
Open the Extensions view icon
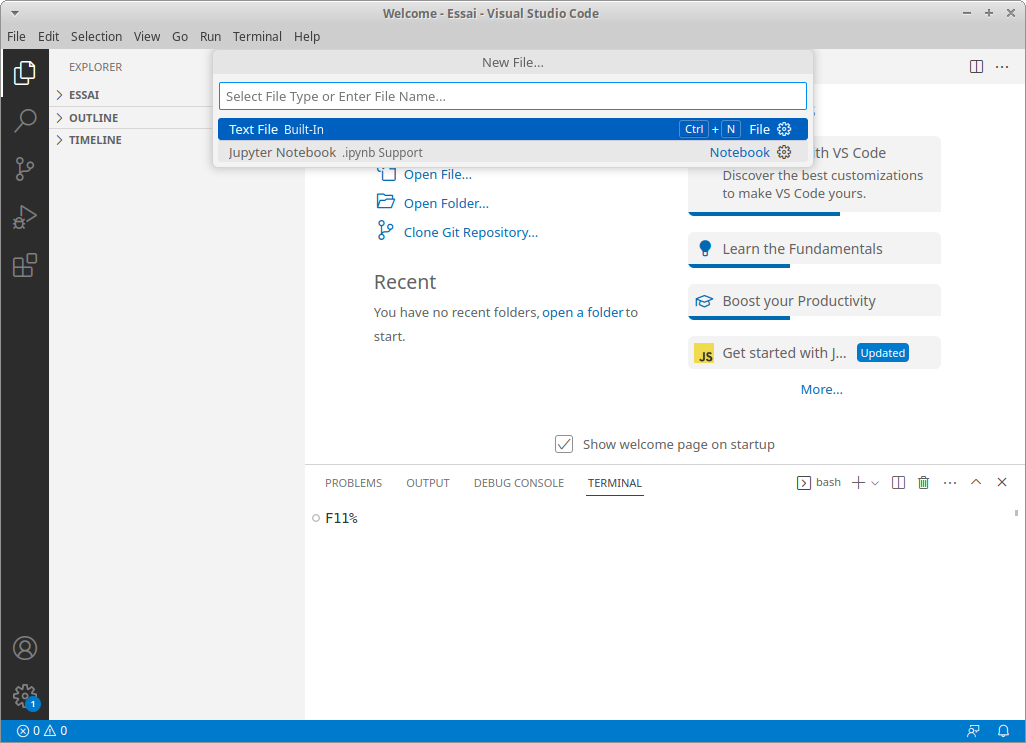pos(24,266)
